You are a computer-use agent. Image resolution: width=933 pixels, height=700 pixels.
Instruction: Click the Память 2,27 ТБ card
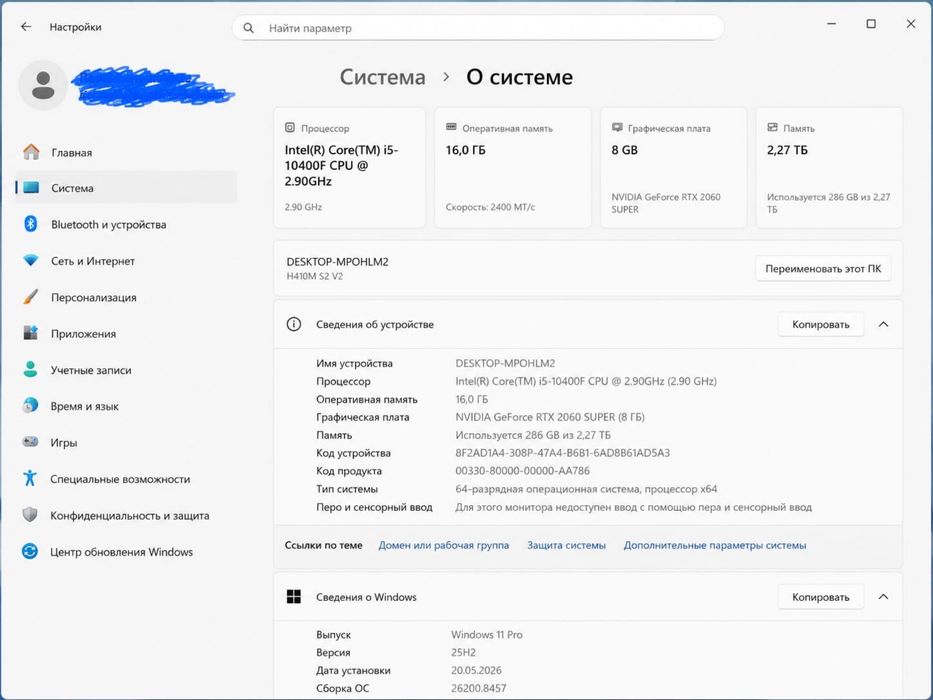click(829, 167)
